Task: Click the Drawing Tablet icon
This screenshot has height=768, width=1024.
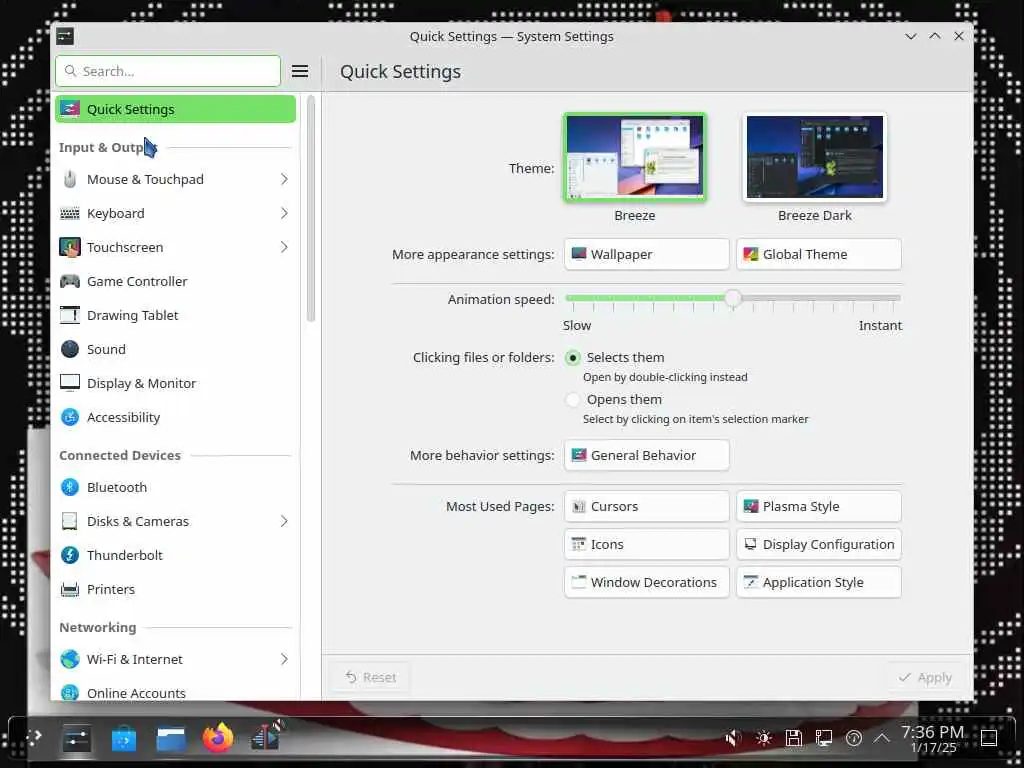Action: [70, 315]
